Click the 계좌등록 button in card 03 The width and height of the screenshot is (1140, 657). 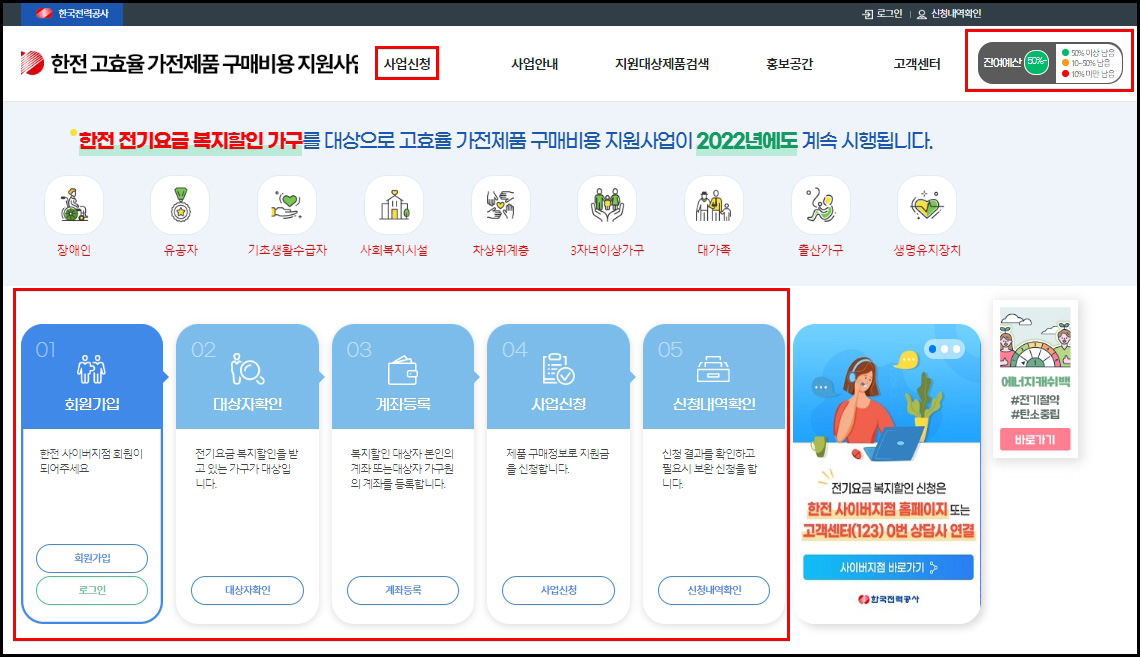tap(403, 590)
